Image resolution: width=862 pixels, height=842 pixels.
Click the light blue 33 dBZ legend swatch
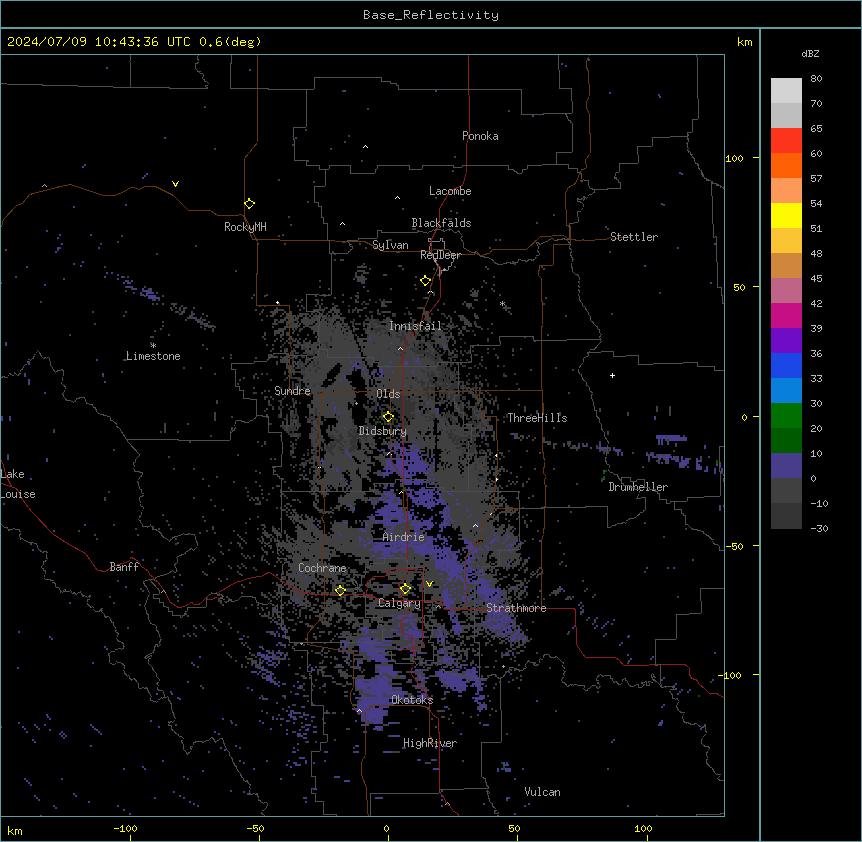click(x=786, y=391)
